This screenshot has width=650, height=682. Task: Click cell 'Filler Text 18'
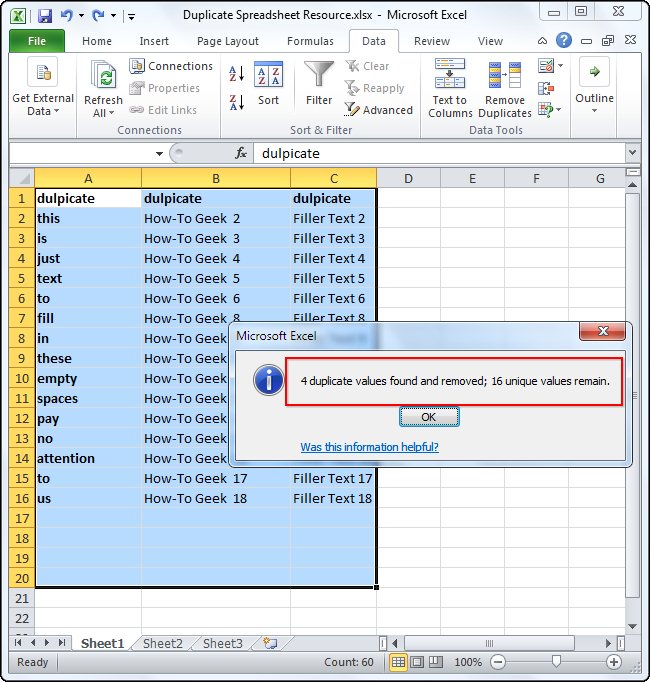pyautogui.click(x=333, y=498)
